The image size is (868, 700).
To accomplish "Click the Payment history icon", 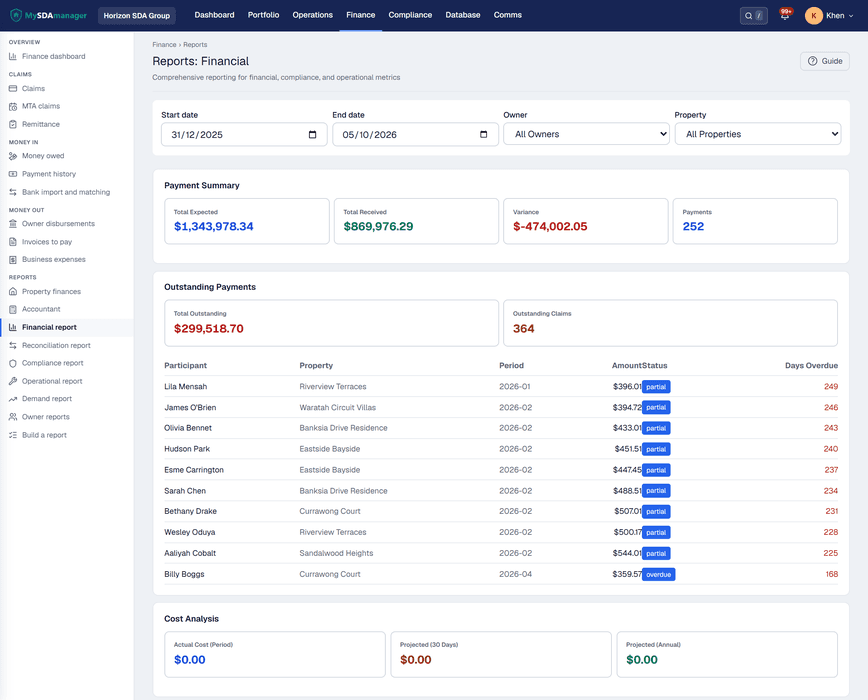I will point(13,174).
